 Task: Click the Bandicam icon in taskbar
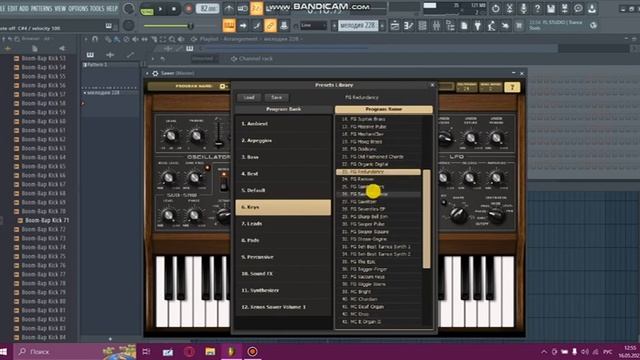click(x=252, y=351)
